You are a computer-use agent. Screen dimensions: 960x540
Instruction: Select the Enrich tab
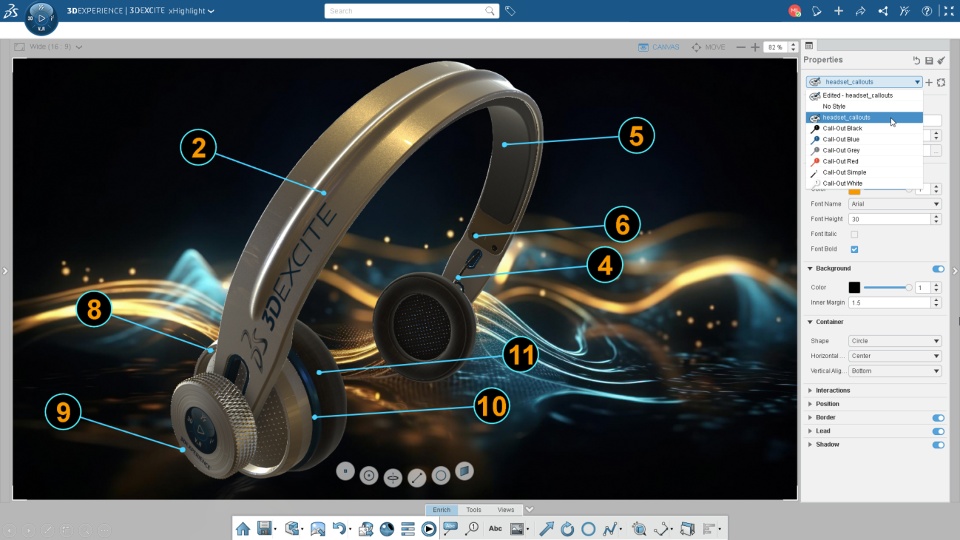[441, 509]
